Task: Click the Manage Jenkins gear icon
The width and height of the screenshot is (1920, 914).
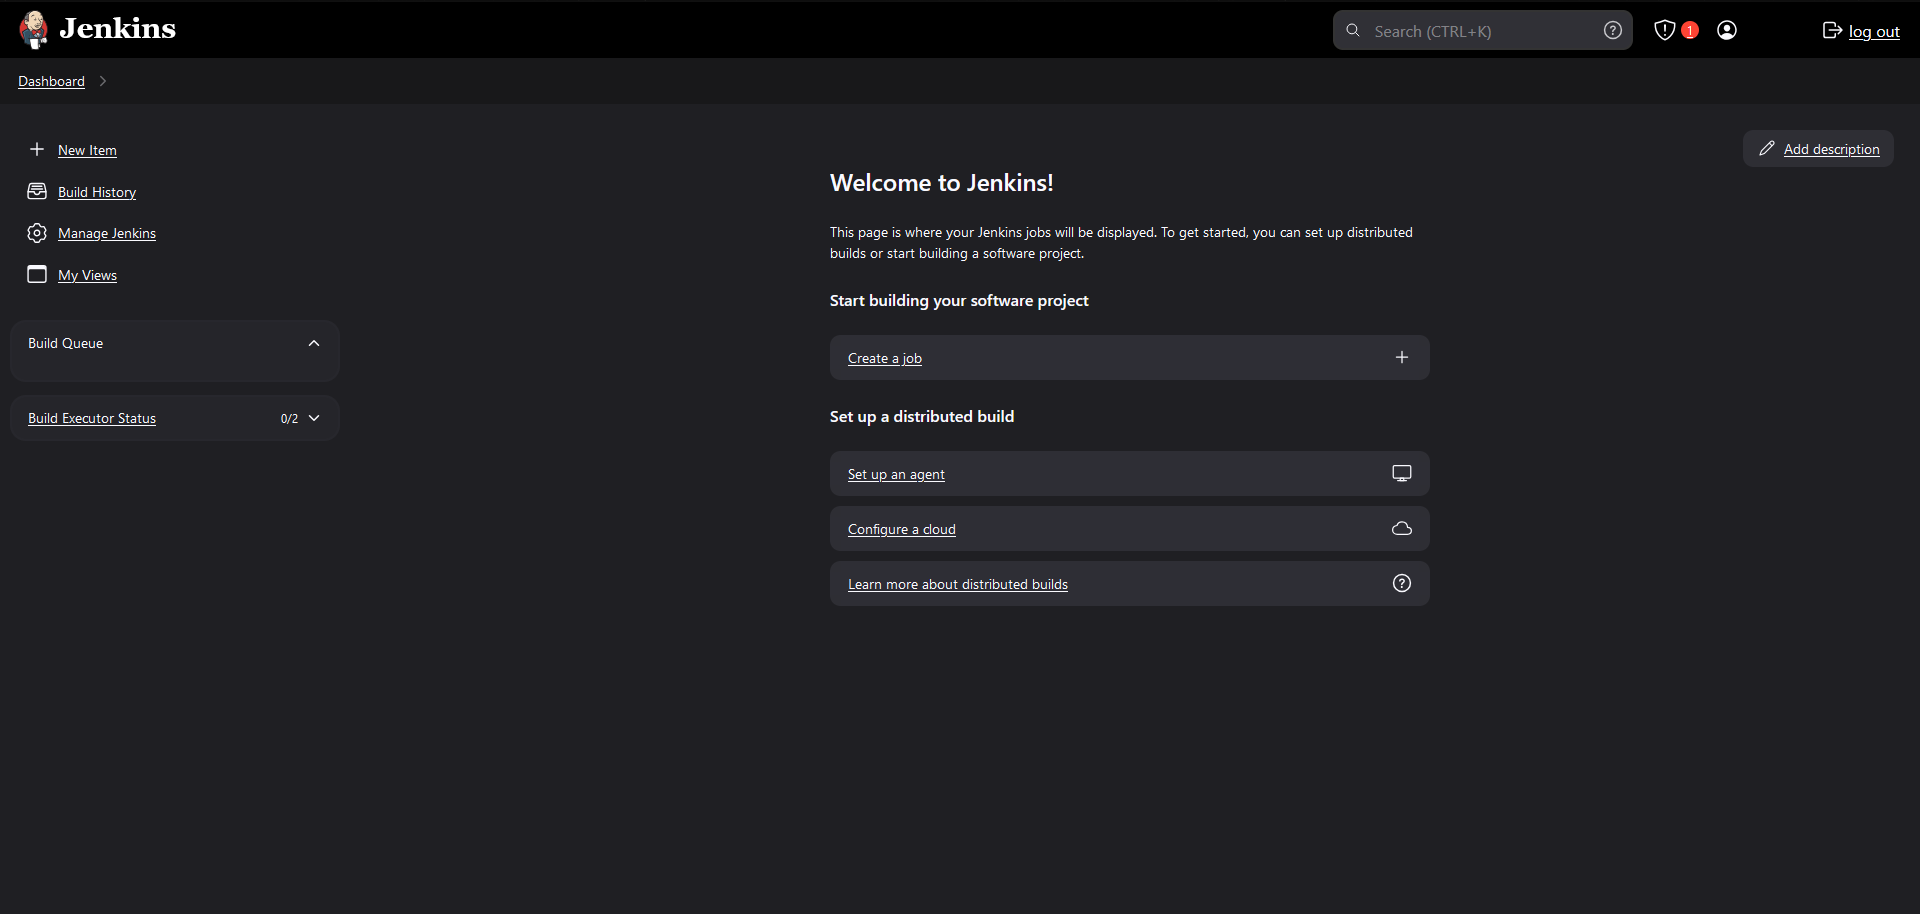Action: (37, 233)
